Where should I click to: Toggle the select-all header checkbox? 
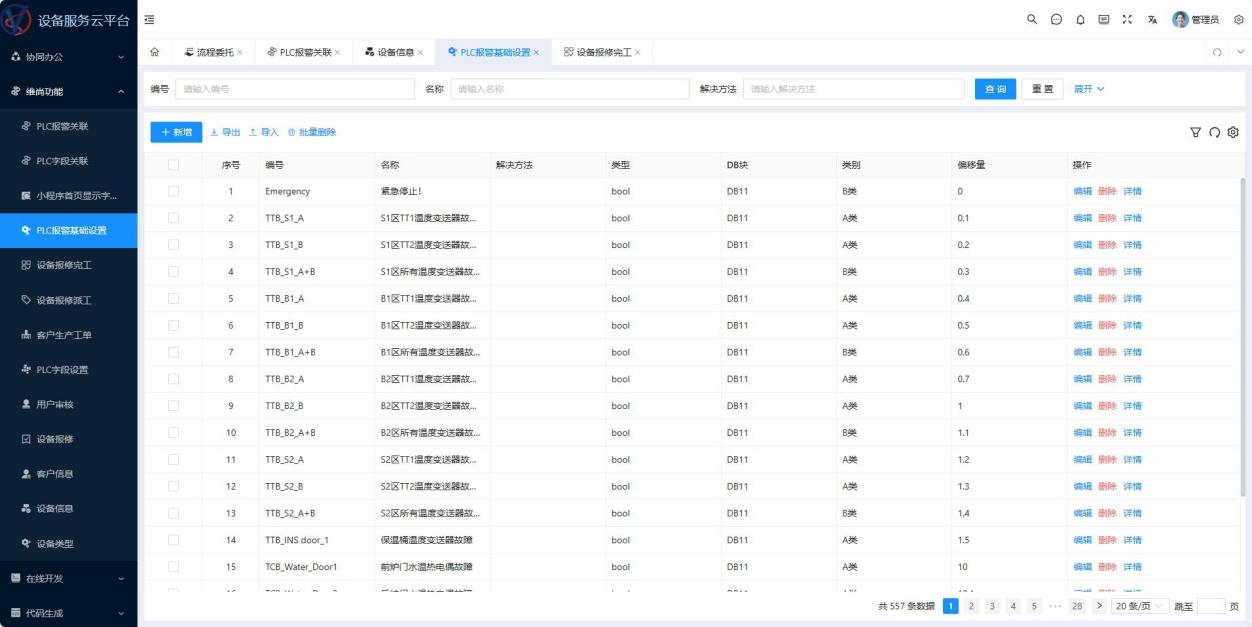coord(173,165)
